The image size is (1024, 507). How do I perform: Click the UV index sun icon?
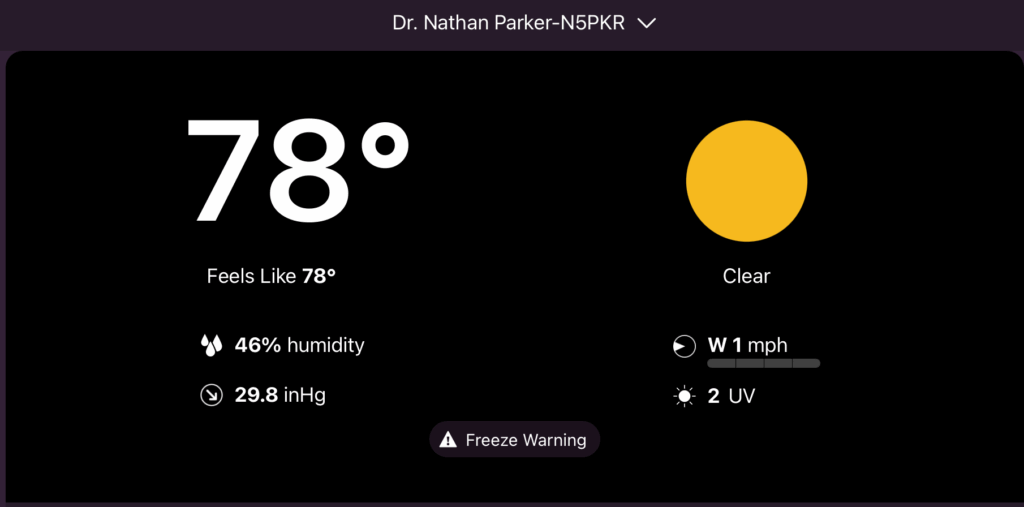[x=684, y=397]
